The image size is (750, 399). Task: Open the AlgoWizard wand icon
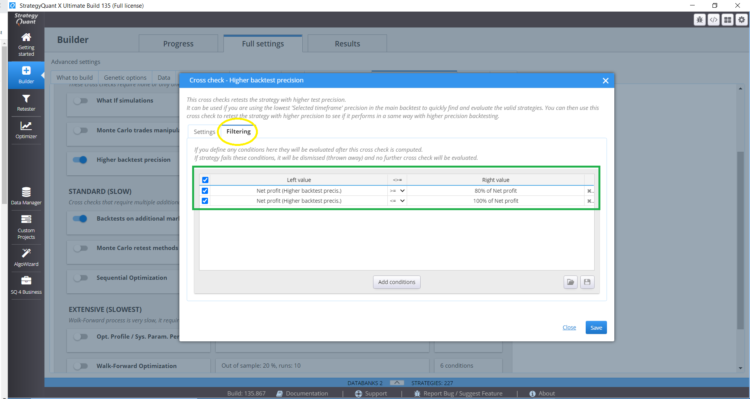pyautogui.click(x=26, y=253)
